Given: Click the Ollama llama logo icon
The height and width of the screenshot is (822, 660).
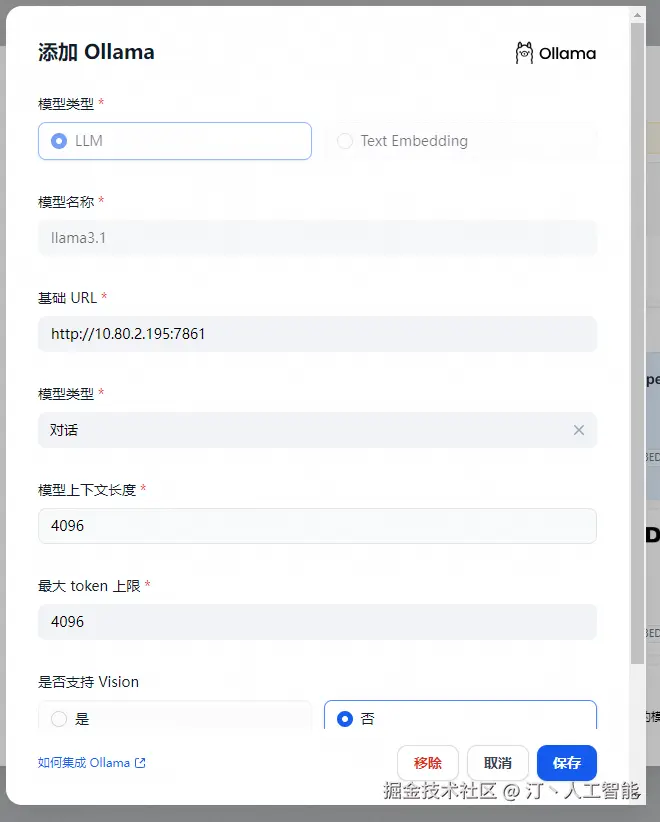Looking at the screenshot, I should [524, 53].
